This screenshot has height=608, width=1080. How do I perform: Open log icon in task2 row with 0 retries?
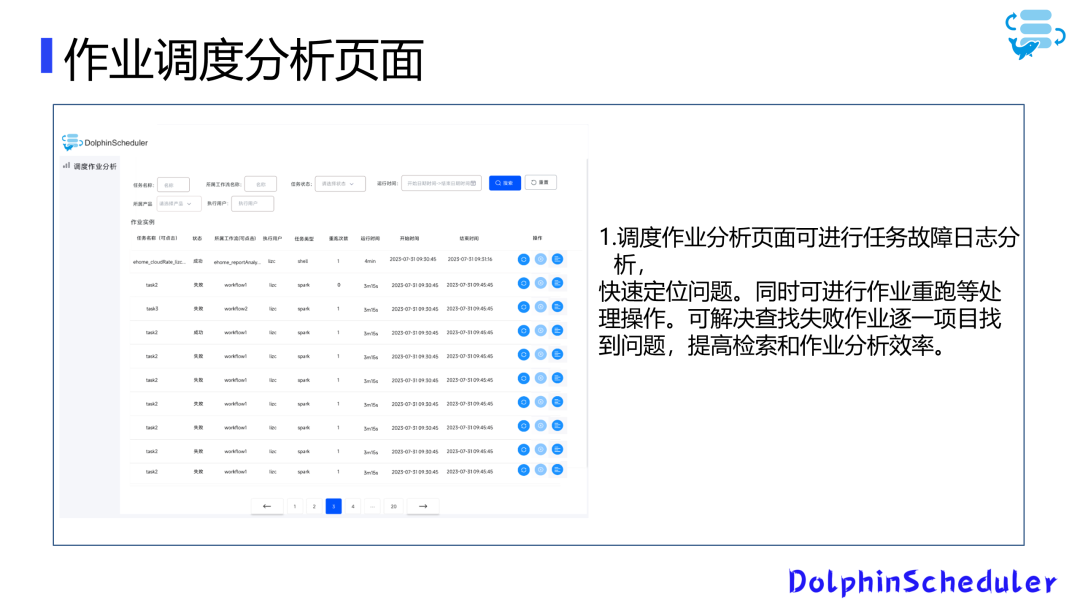click(558, 283)
